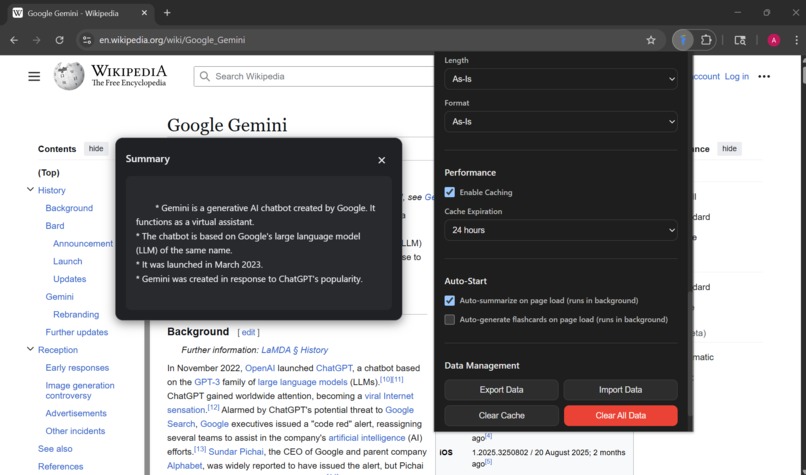Go to See also in contents
The image size is (806, 475).
point(55,449)
